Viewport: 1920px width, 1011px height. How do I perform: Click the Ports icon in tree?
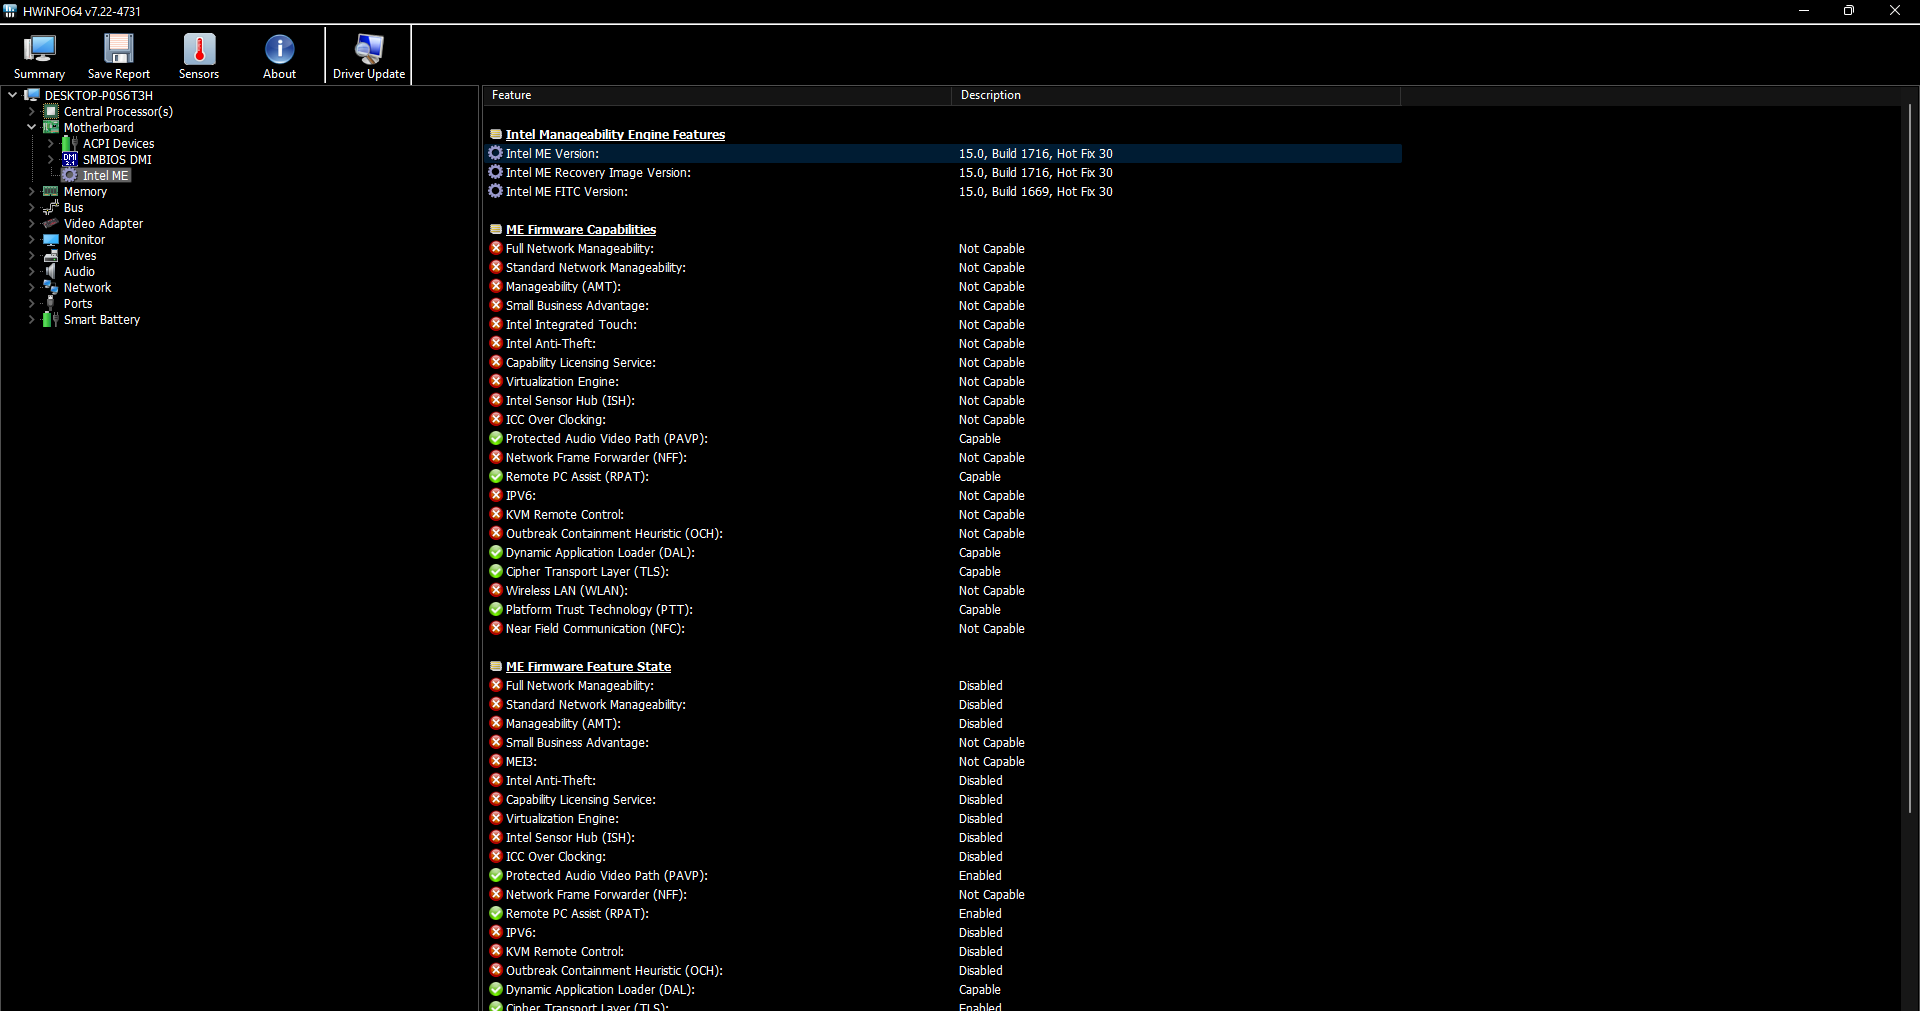[x=51, y=303]
